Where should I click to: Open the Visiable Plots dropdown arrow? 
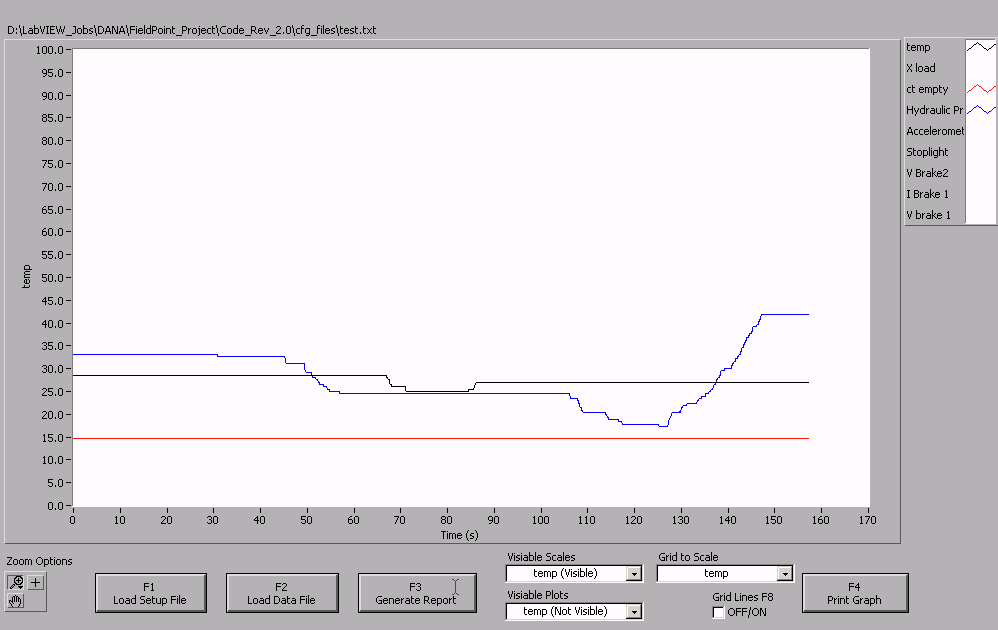tap(633, 612)
